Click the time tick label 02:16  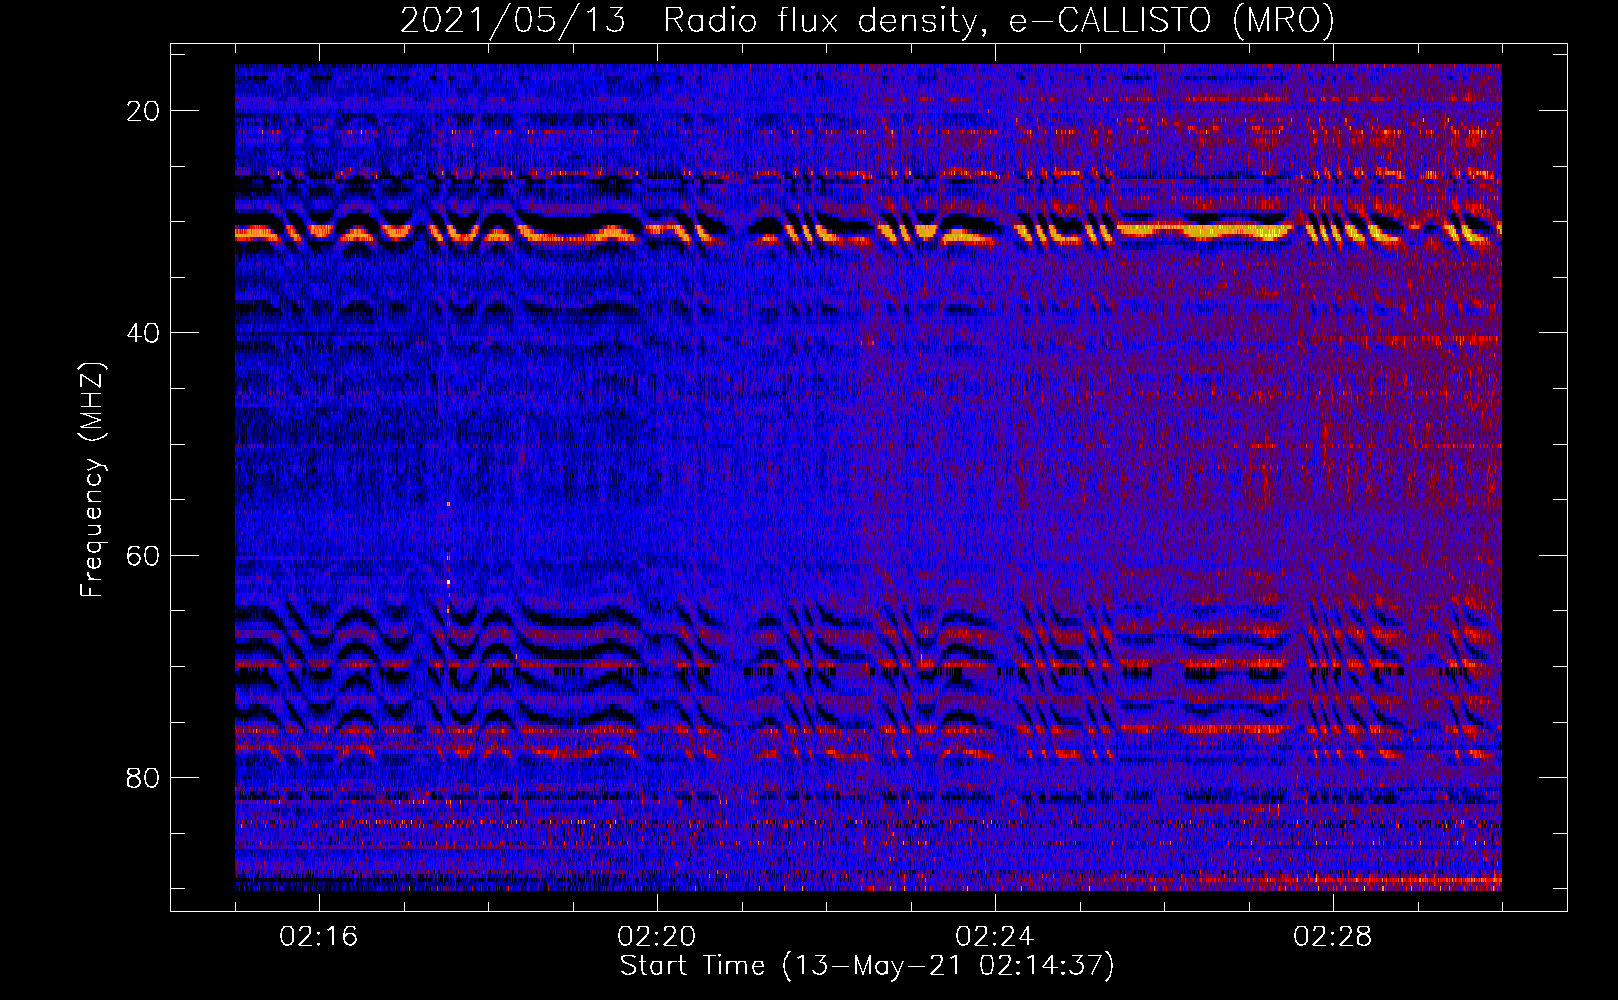point(319,937)
